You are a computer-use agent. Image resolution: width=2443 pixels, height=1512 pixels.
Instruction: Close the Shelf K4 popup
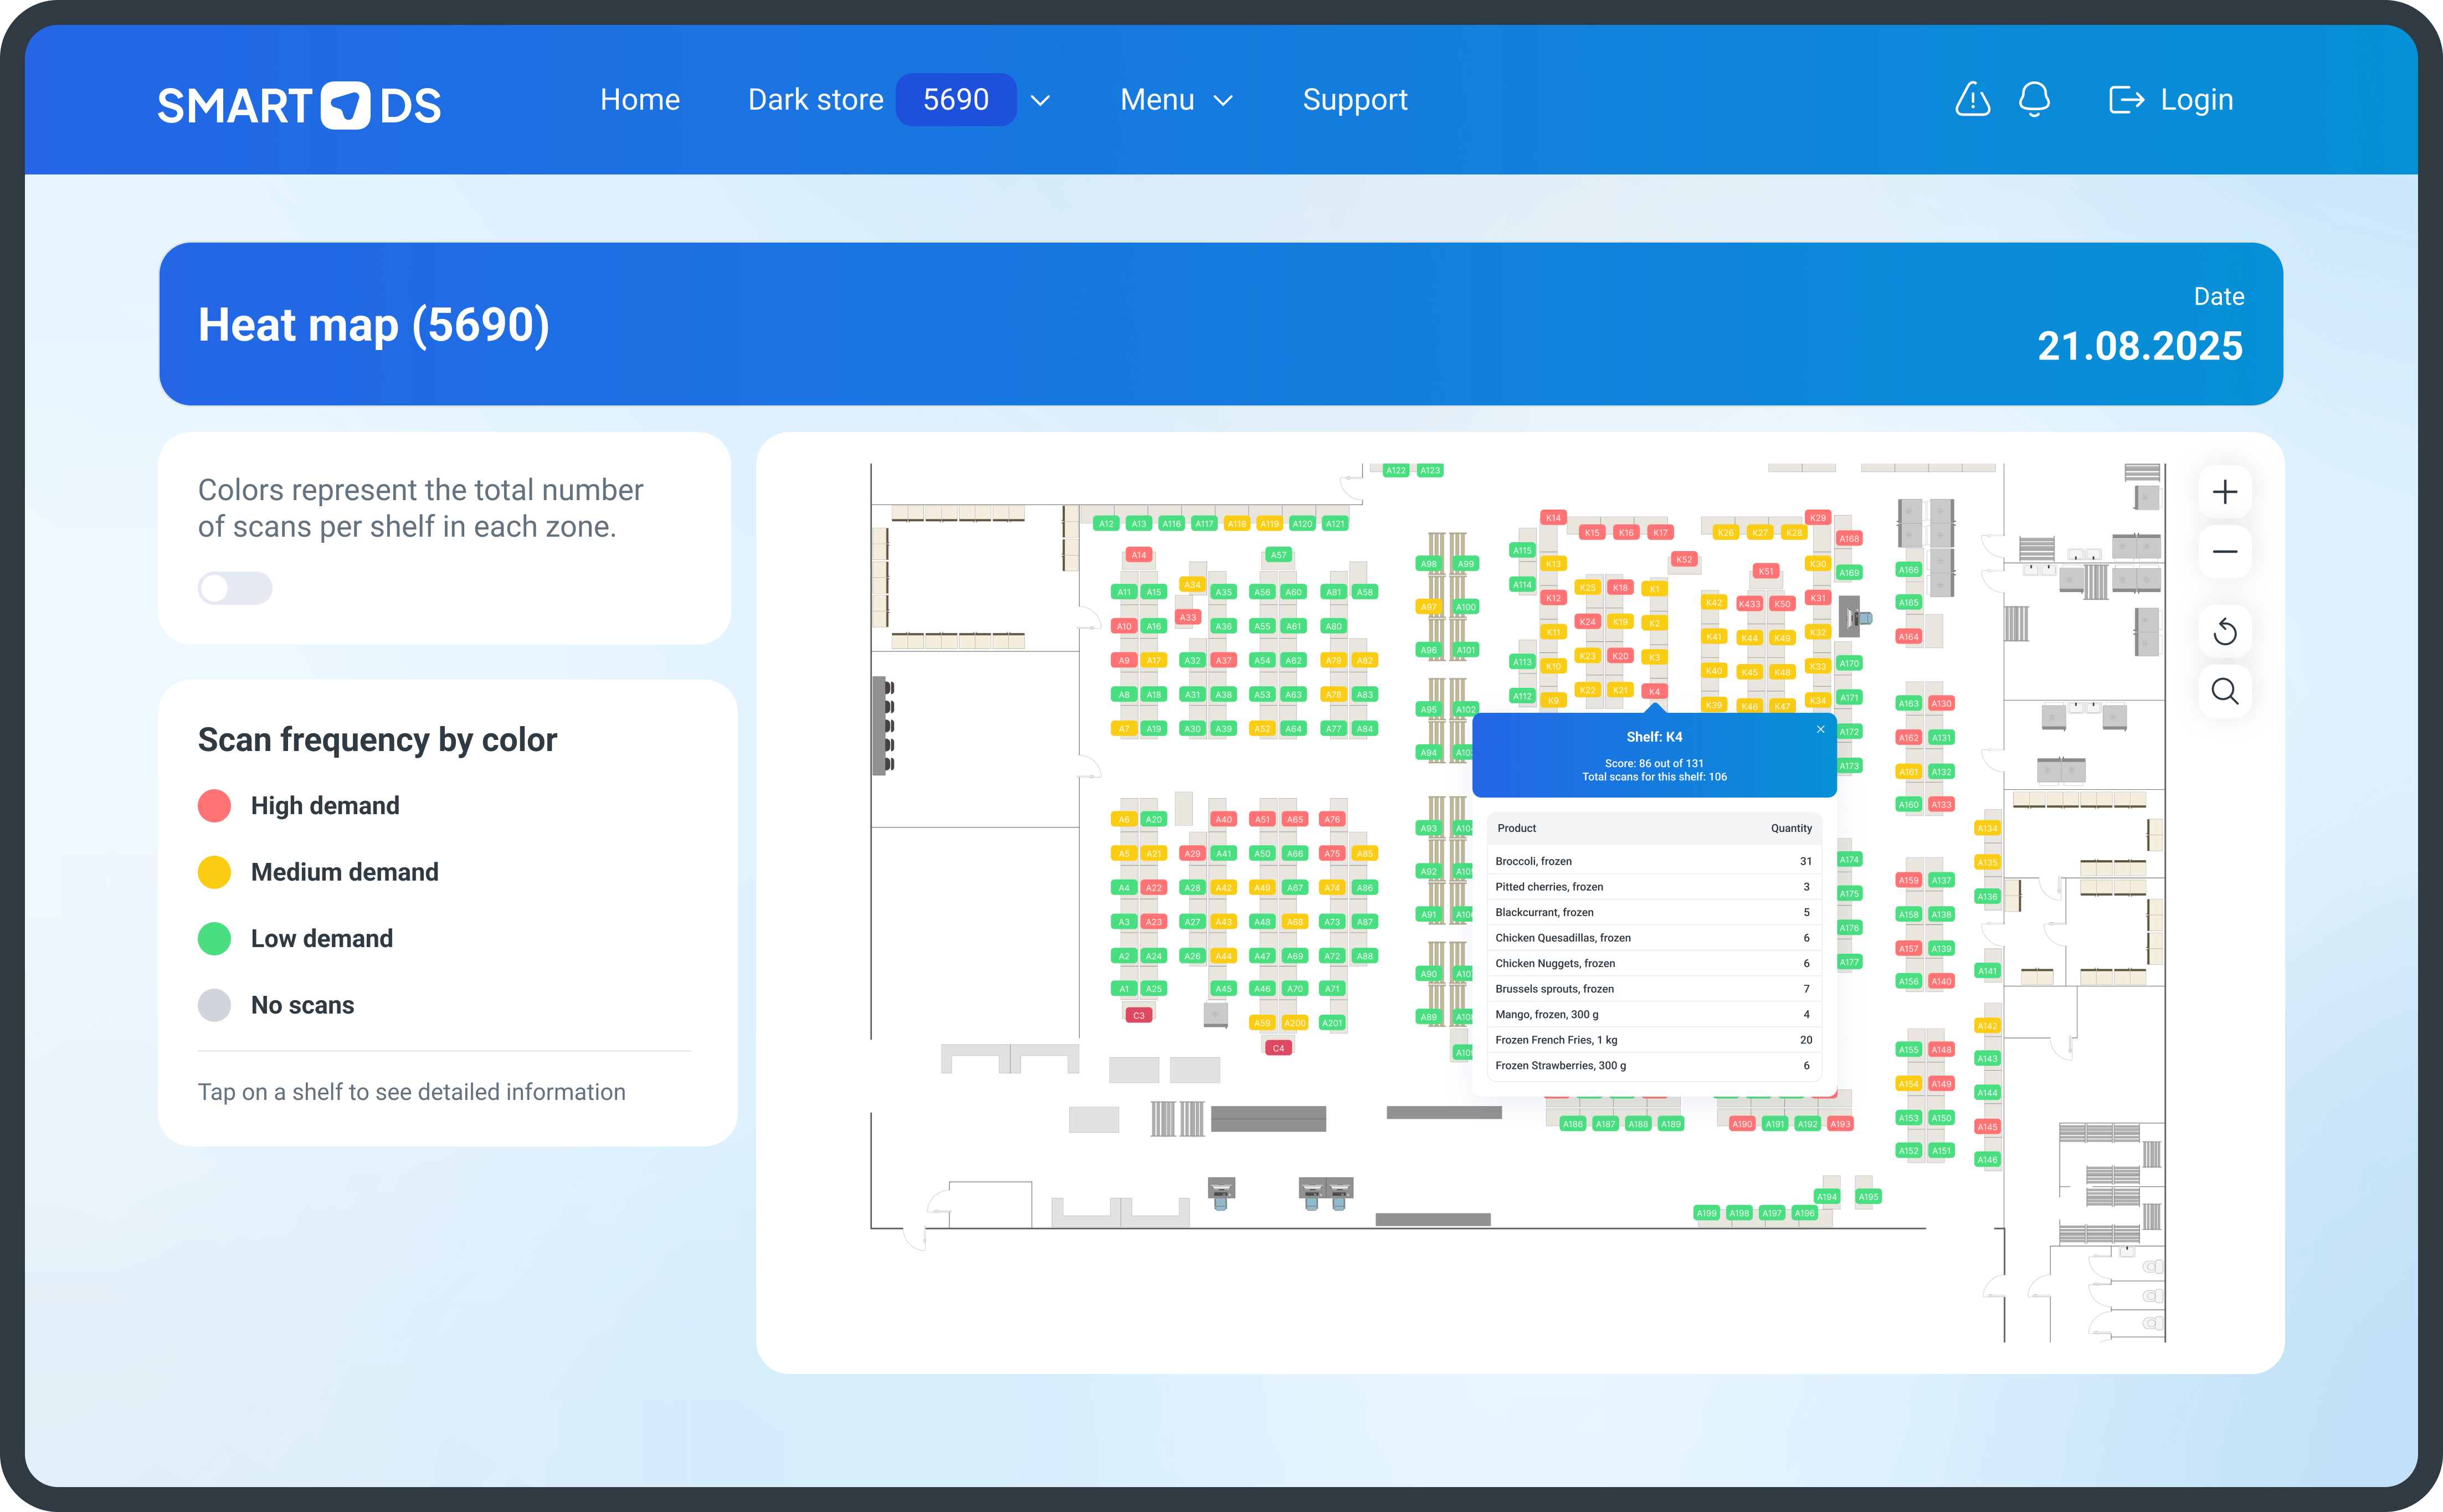tap(1820, 729)
